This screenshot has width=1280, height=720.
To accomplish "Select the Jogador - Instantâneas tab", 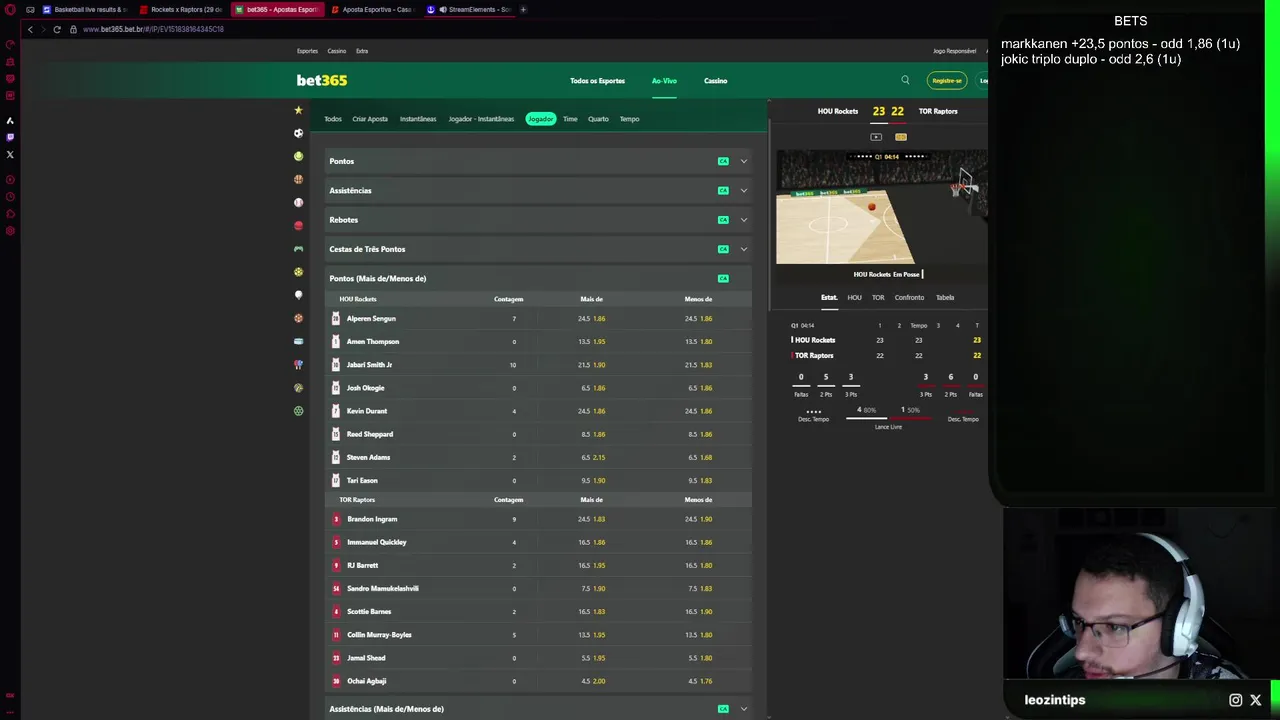I will [x=481, y=119].
